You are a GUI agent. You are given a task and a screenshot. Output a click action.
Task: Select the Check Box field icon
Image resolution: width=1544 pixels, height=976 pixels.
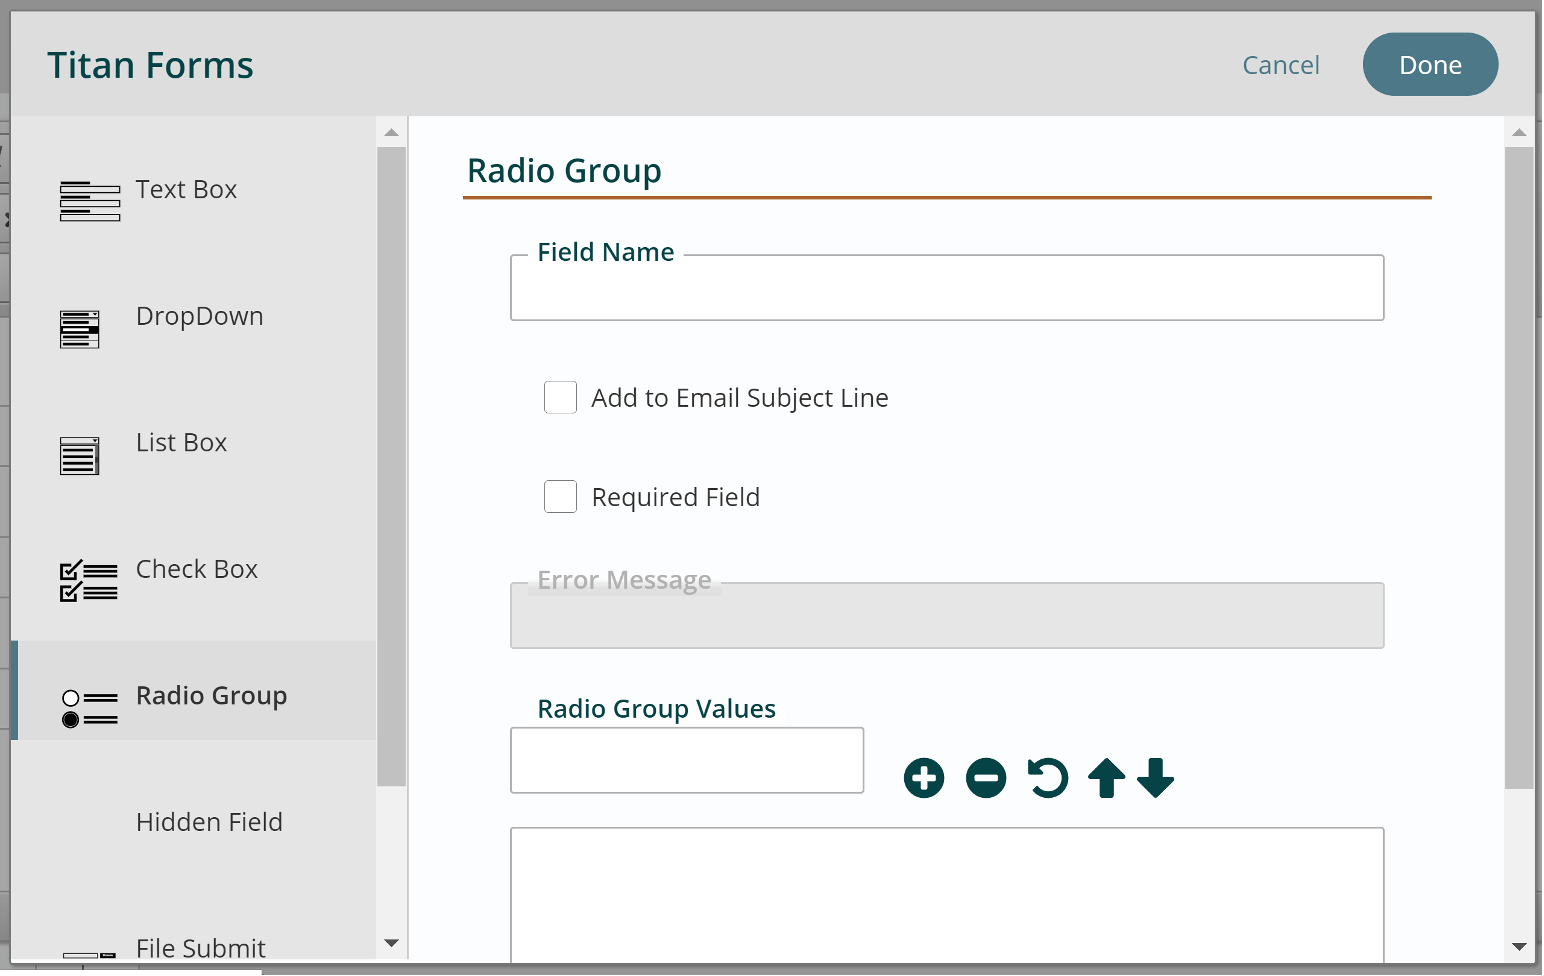(x=88, y=580)
